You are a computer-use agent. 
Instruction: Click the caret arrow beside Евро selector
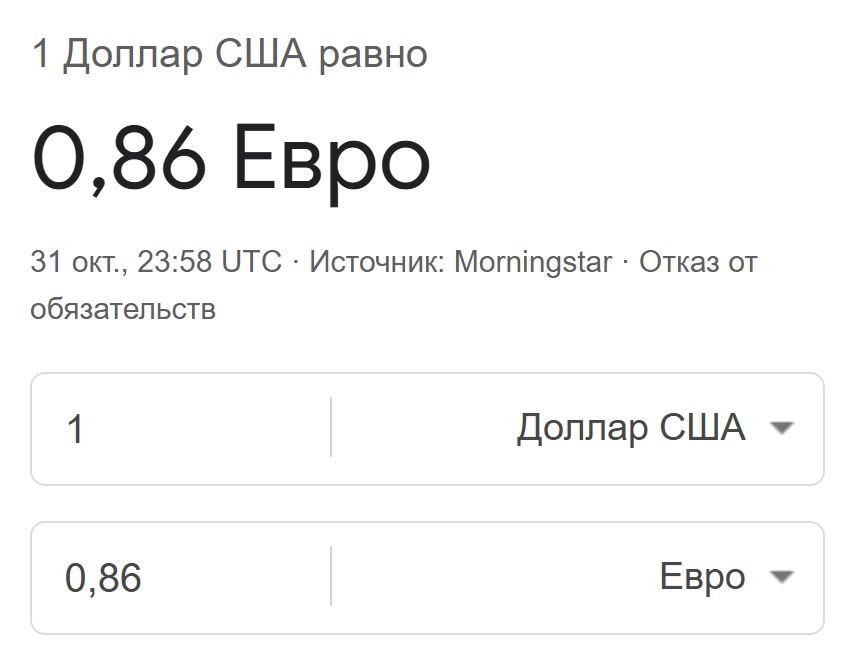[x=782, y=577]
